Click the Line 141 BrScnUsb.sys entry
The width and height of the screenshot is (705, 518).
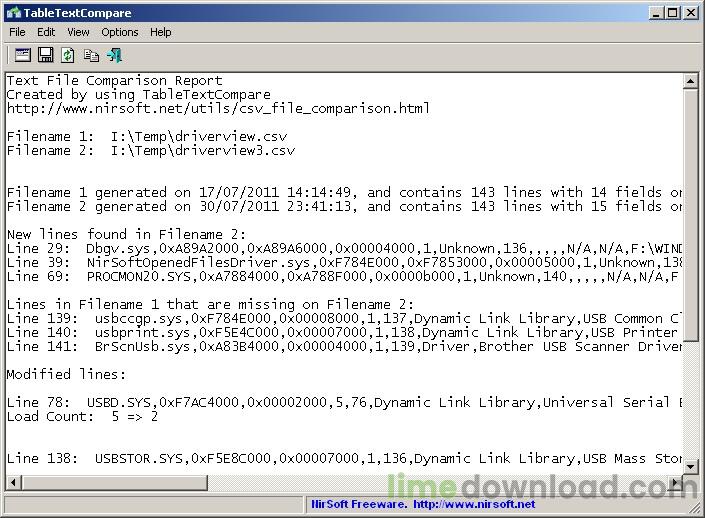point(344,346)
